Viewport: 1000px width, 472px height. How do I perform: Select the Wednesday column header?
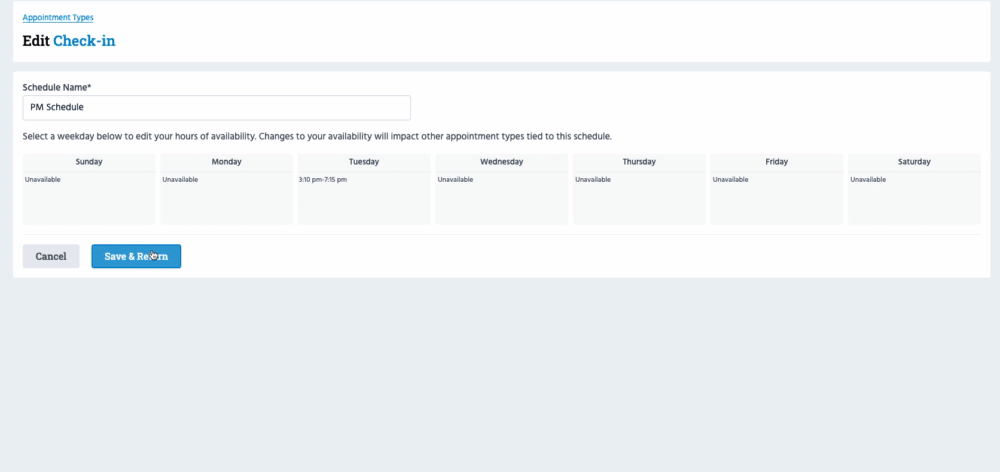pos(501,161)
